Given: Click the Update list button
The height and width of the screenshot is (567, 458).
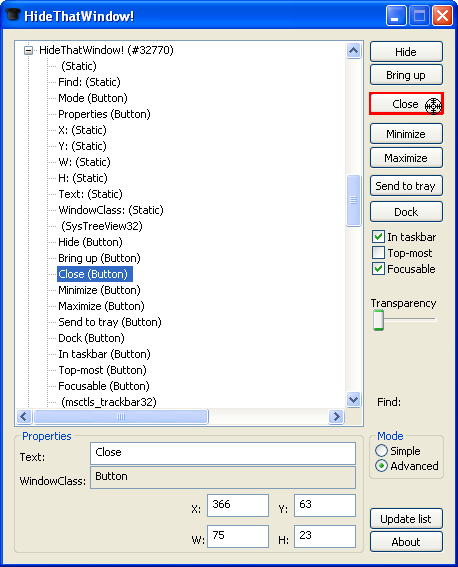Looking at the screenshot, I should pyautogui.click(x=406, y=519).
